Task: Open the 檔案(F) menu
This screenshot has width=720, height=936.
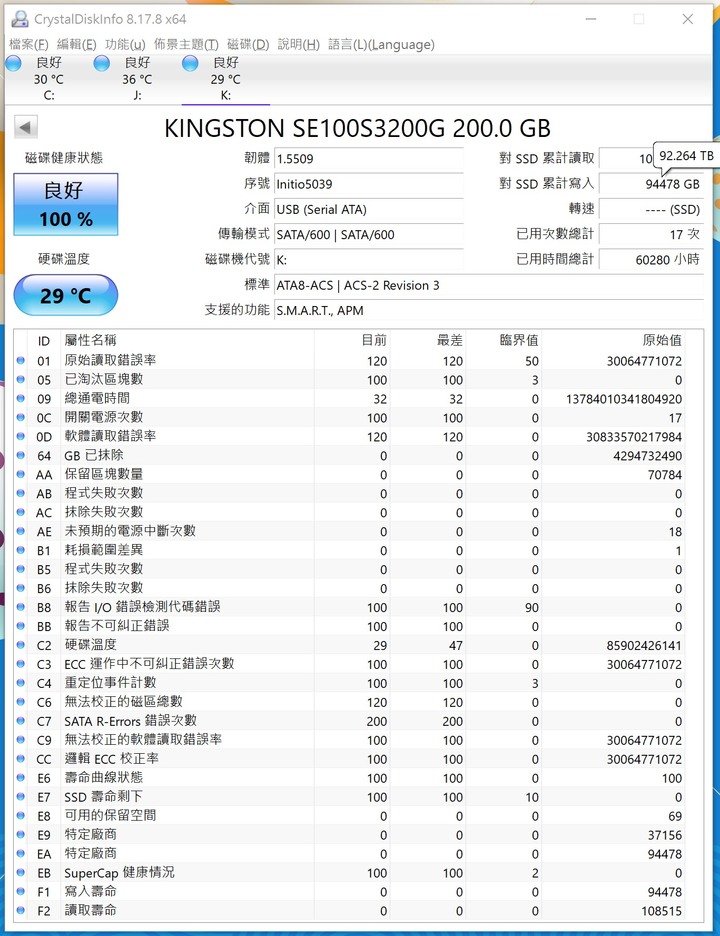Action: tap(29, 44)
